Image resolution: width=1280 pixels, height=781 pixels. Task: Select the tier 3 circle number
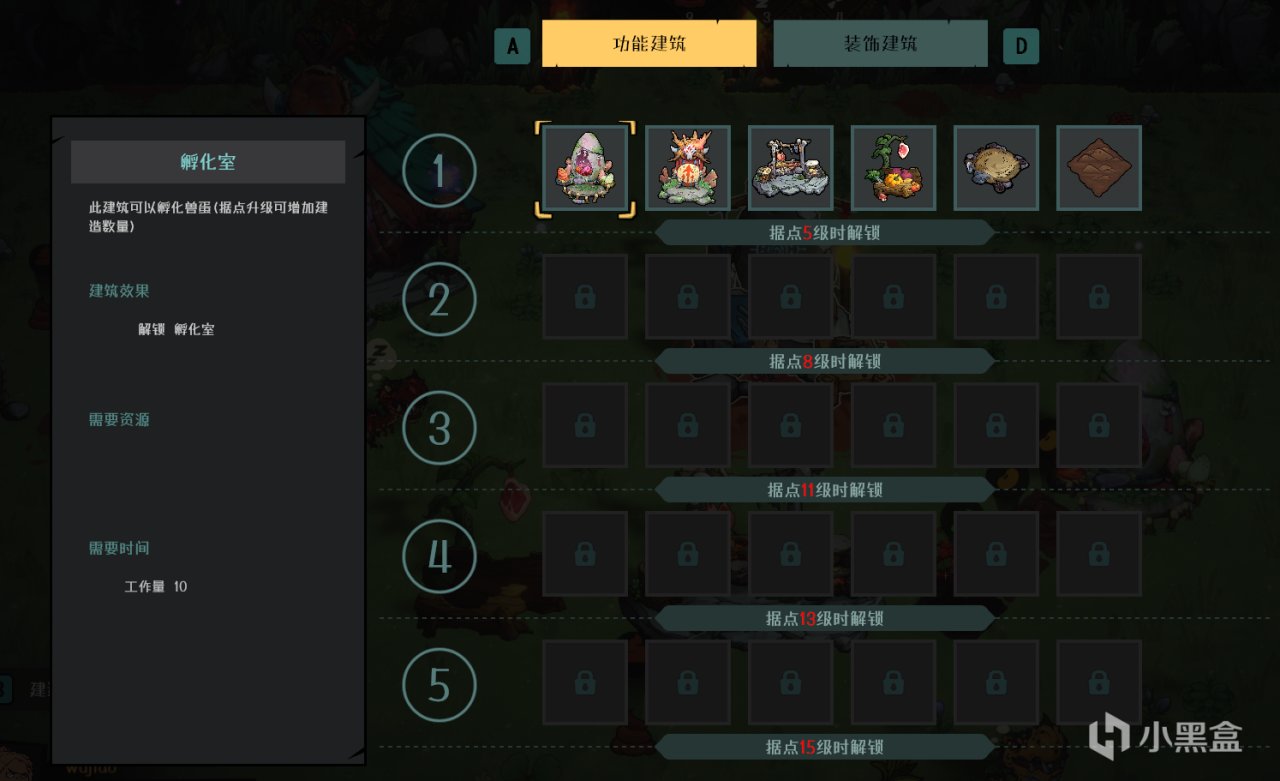(x=439, y=428)
